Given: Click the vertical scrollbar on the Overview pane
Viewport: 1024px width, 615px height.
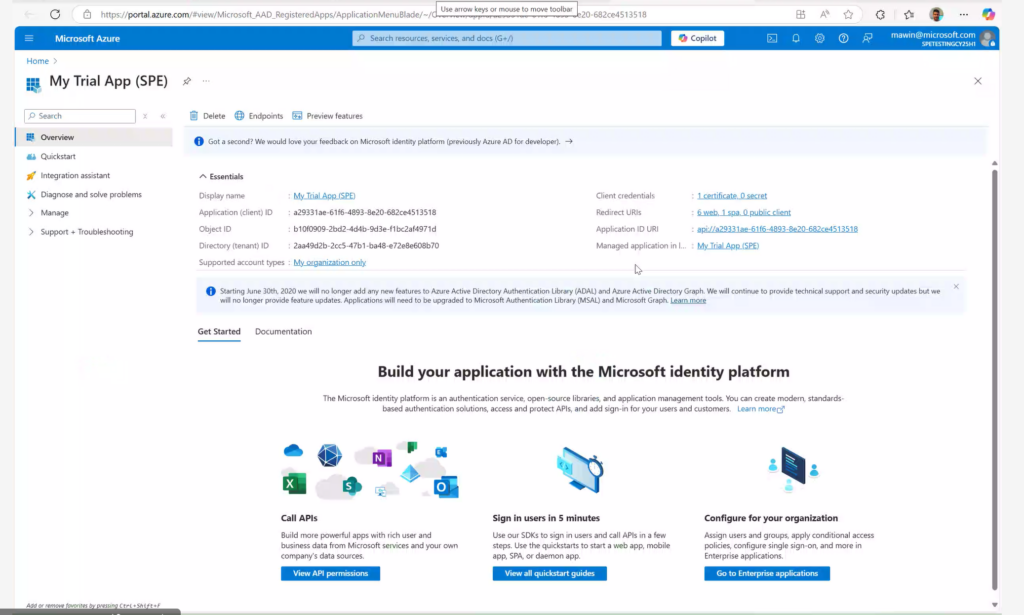Looking at the screenshot, I should pyautogui.click(x=995, y=379).
